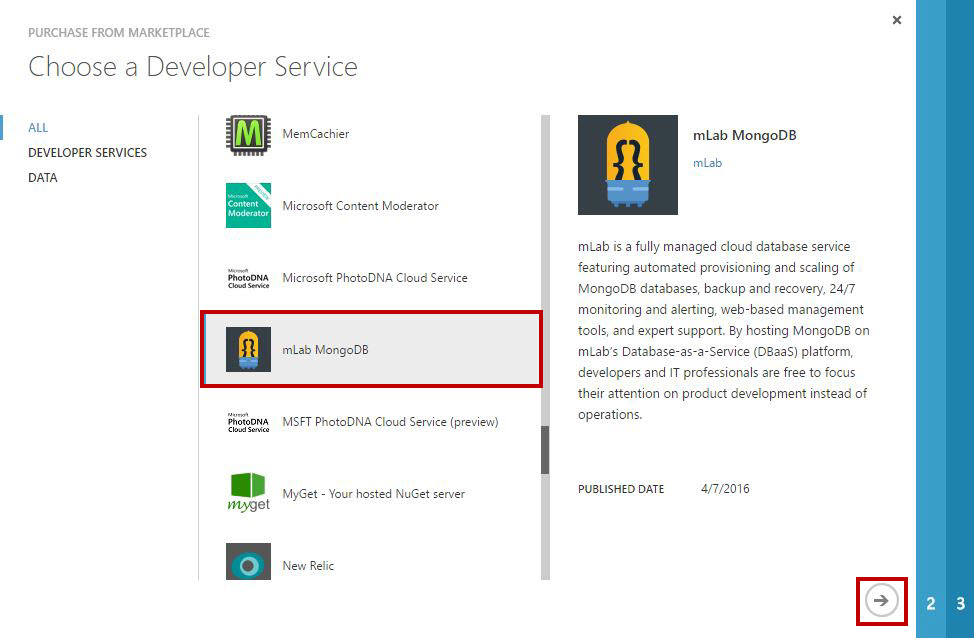Click the service list scrollbar thumb
Screen dimensions: 974x638
545,450
